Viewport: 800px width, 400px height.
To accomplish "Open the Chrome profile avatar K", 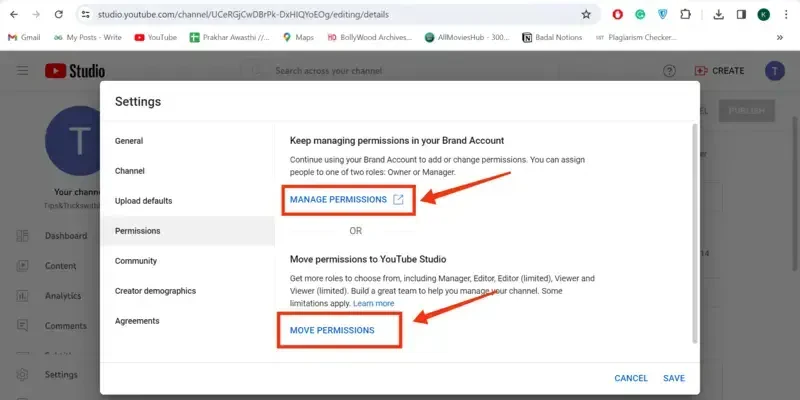I will [763, 15].
